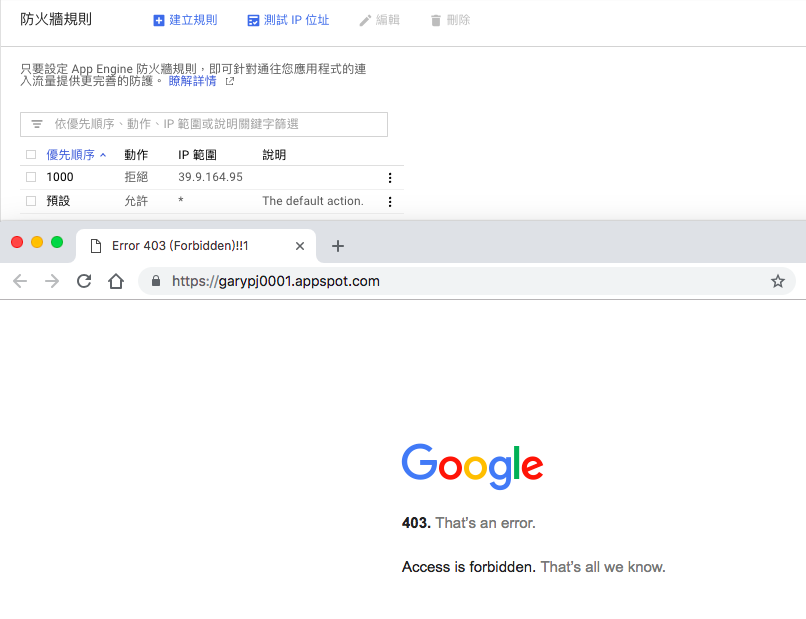Click 'The default action.' description text

click(313, 201)
